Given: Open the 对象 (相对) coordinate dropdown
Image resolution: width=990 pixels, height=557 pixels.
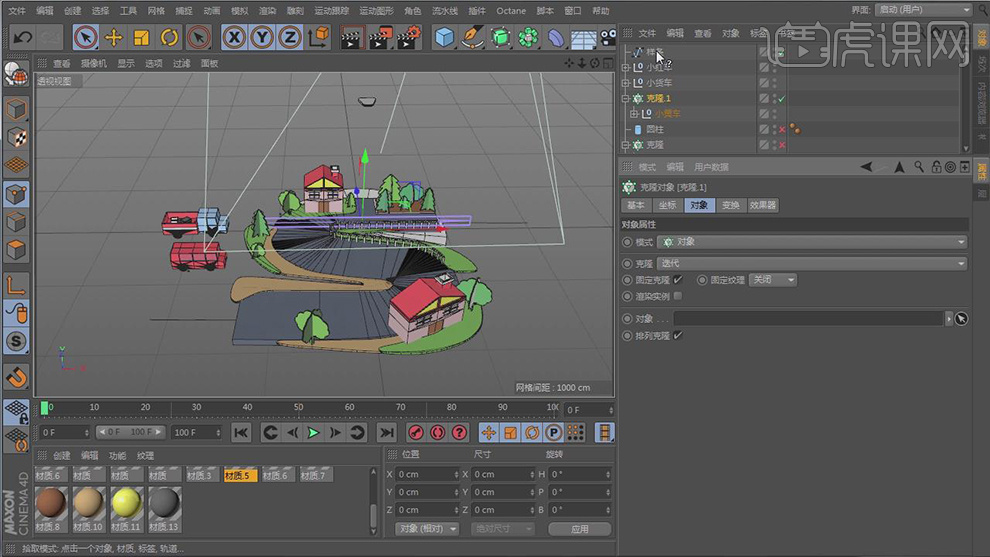Looking at the screenshot, I should pyautogui.click(x=427, y=529).
